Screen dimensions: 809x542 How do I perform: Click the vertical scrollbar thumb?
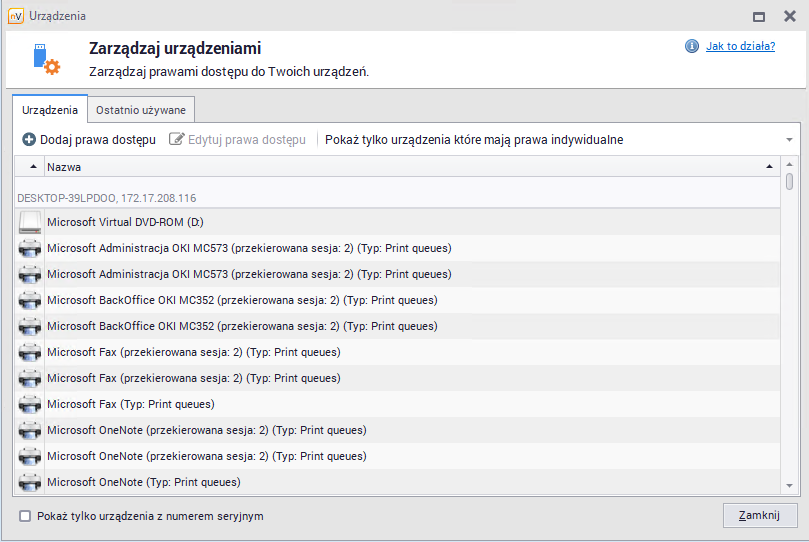click(790, 181)
